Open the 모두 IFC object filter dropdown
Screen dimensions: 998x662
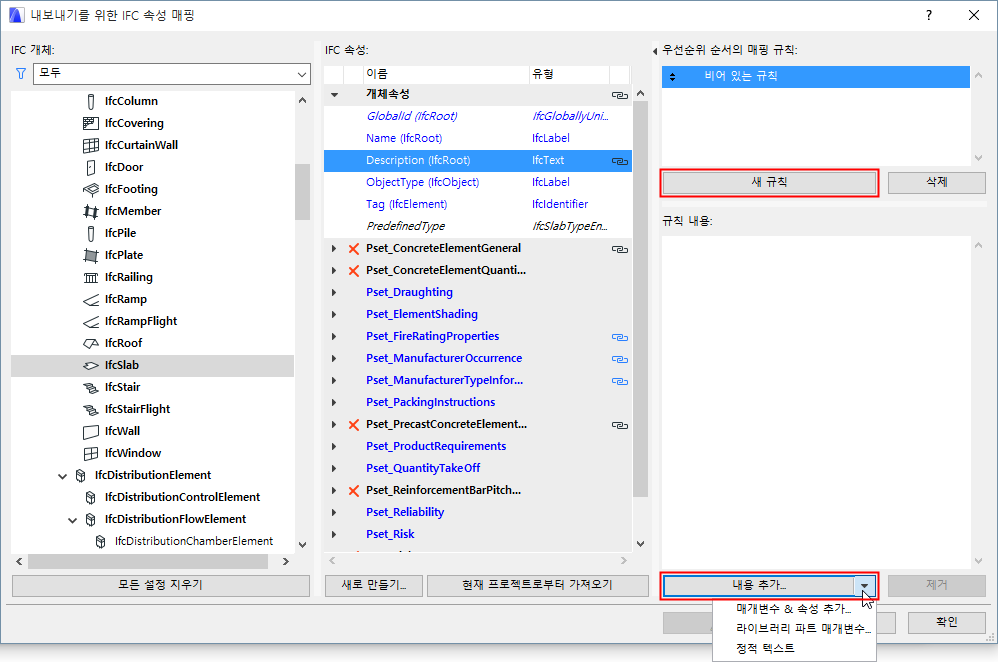(172, 74)
